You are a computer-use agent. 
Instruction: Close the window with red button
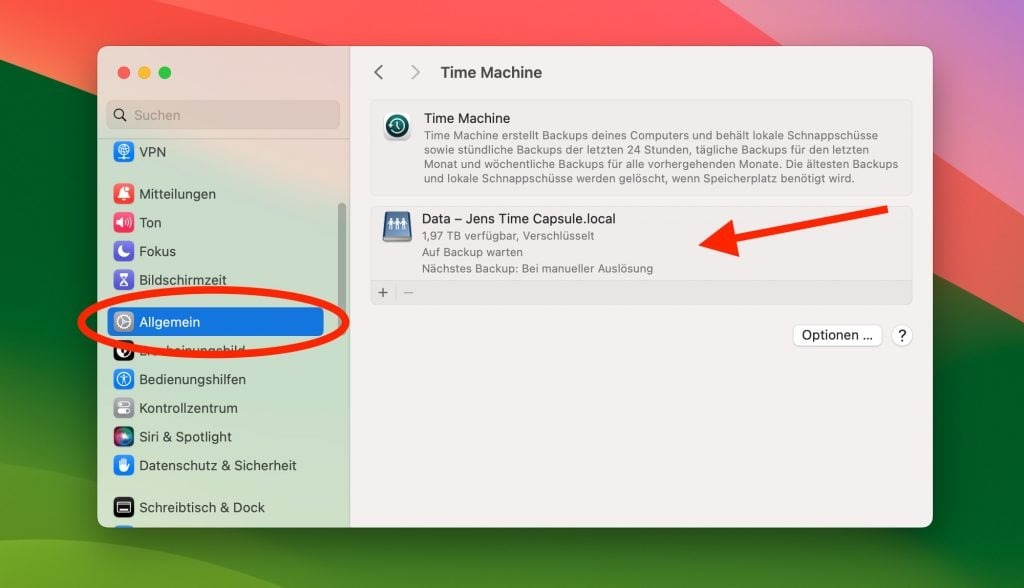123,73
